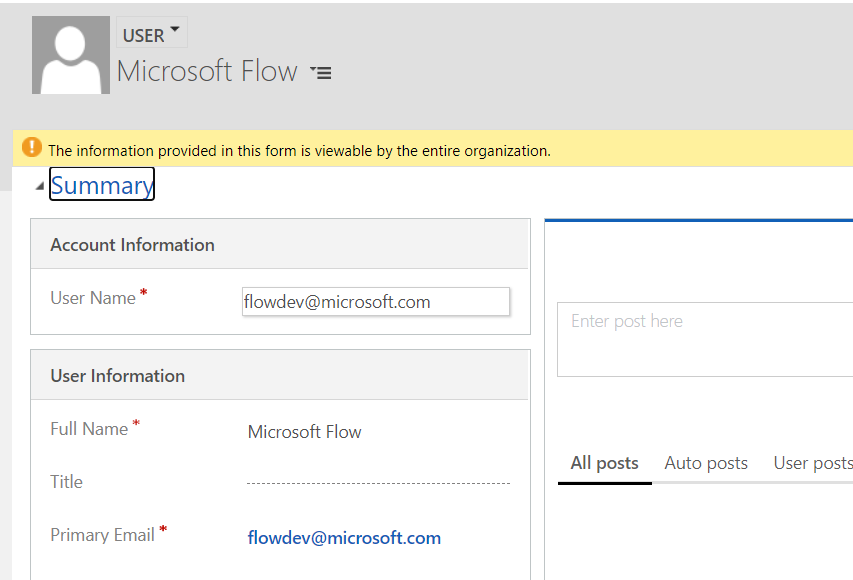Click the organization visibility notification message
The image size is (853, 580).
(x=300, y=151)
